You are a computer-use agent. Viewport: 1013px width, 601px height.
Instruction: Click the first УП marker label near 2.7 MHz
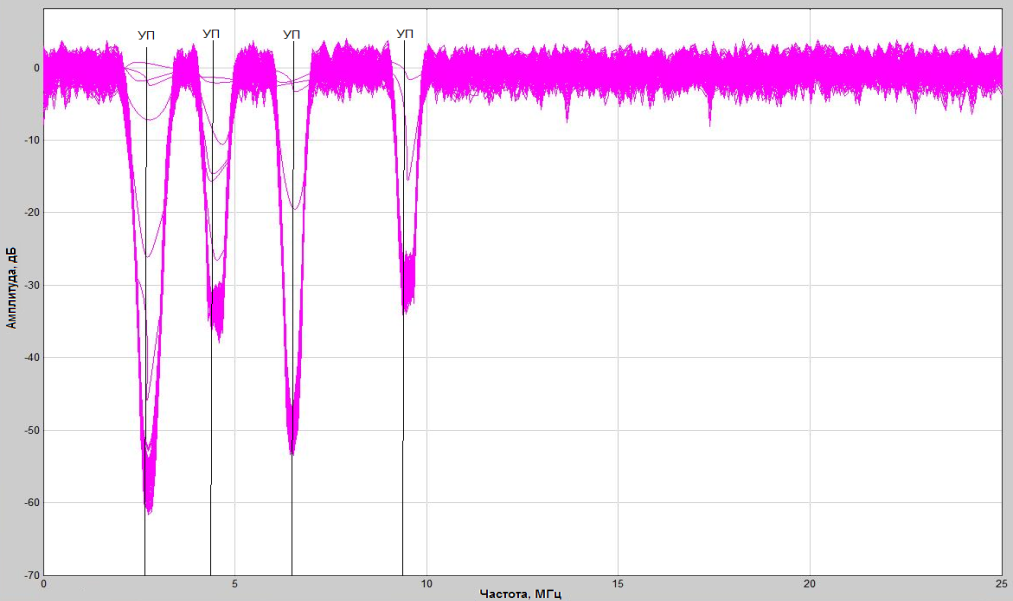146,36
